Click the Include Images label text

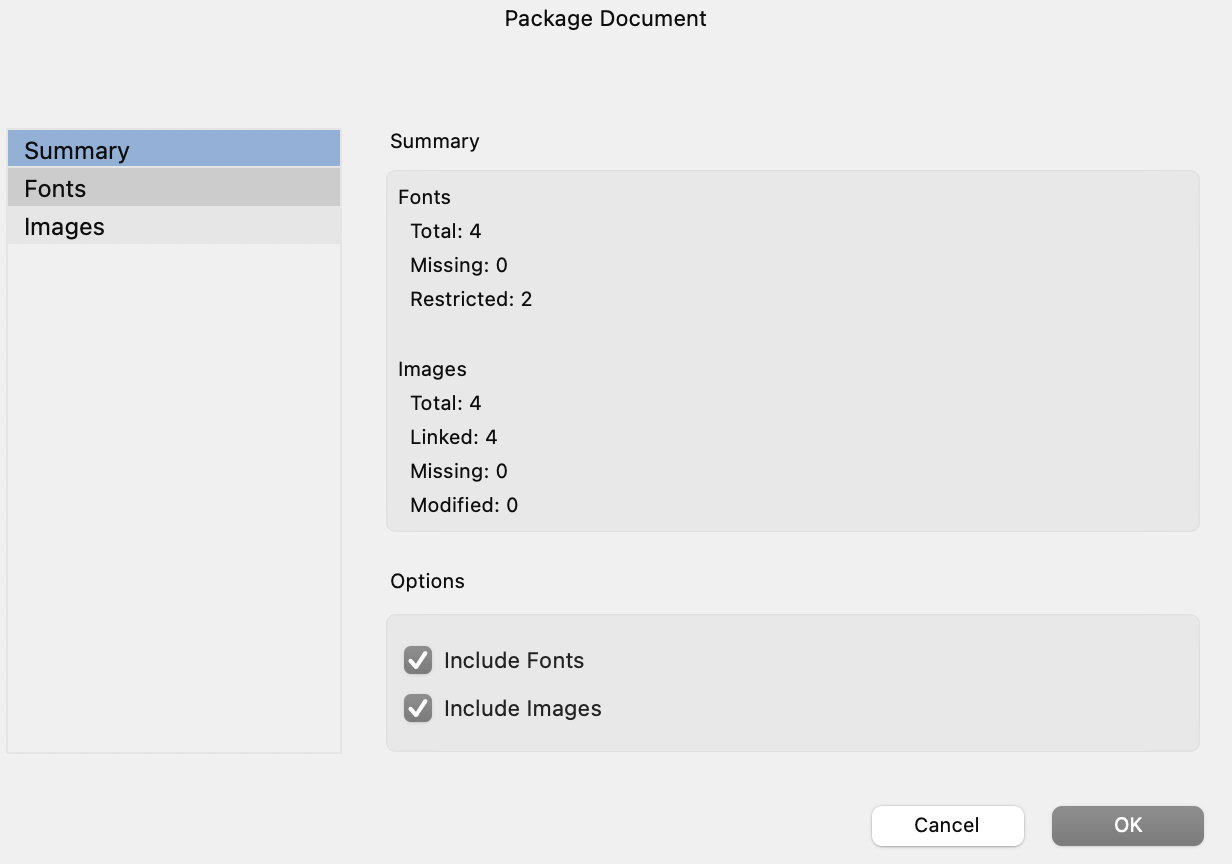click(x=523, y=708)
